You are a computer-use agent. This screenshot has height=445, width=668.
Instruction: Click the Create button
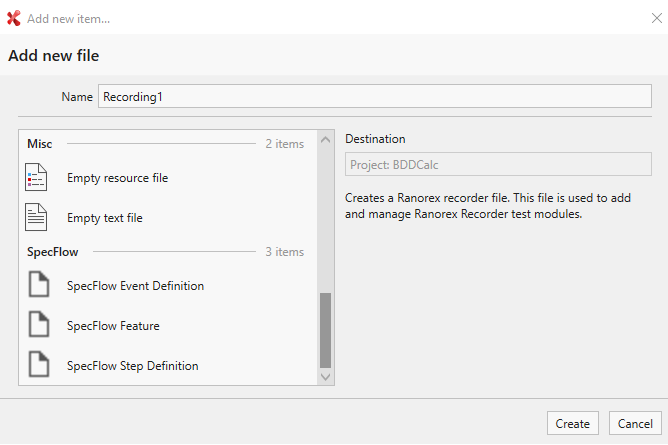(573, 423)
